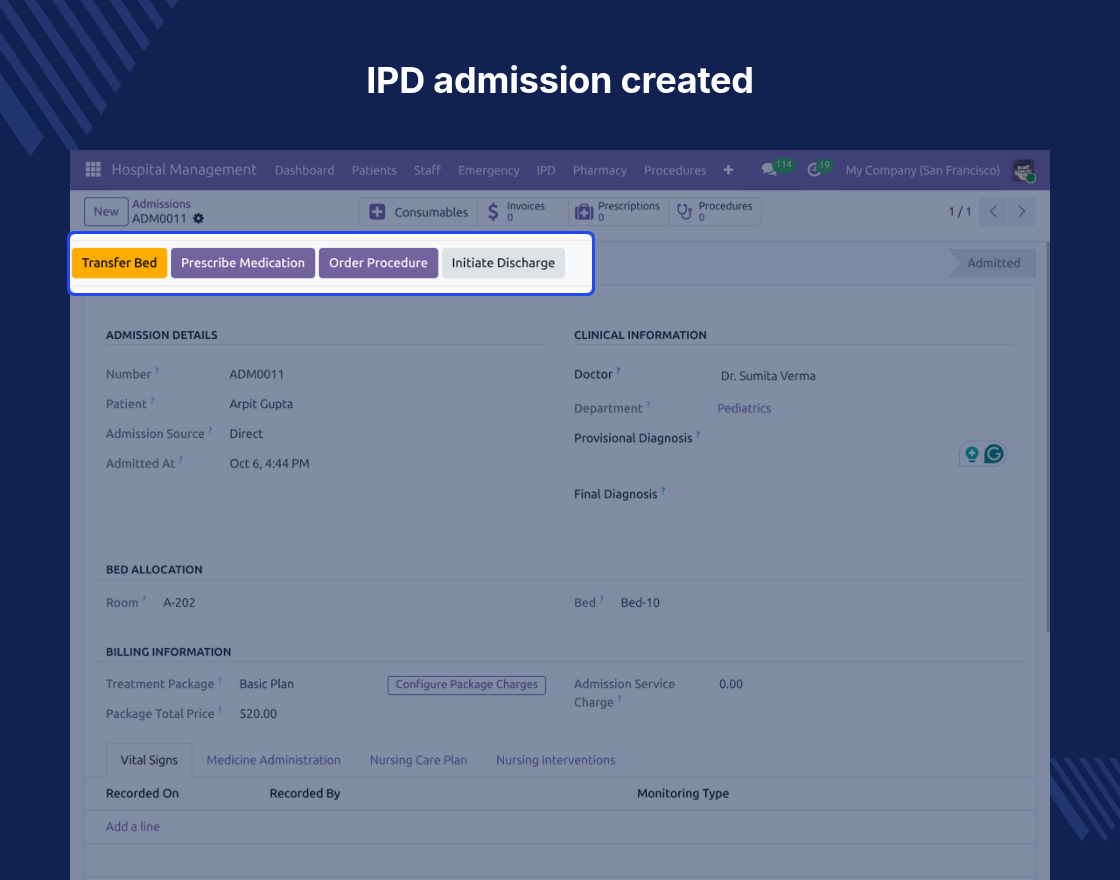Open the Procedures top menu
Screen dimensions: 1120x880
(675, 170)
